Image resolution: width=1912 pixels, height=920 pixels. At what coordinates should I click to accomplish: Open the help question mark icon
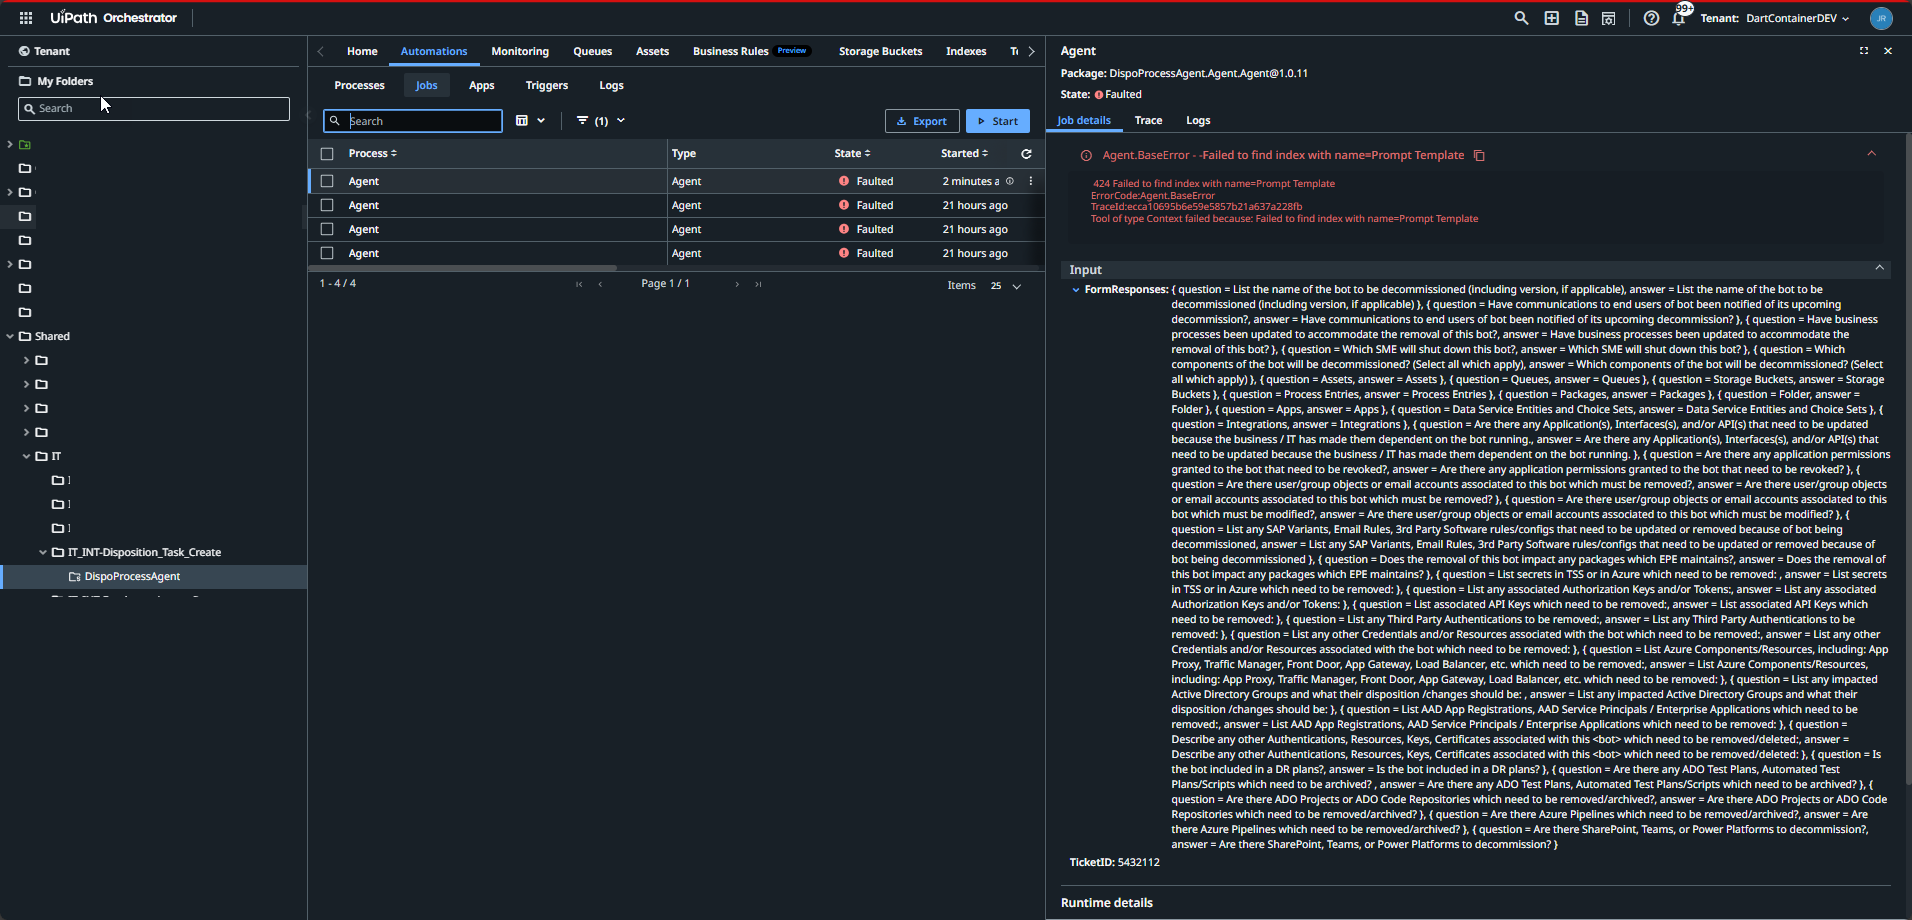(1651, 18)
